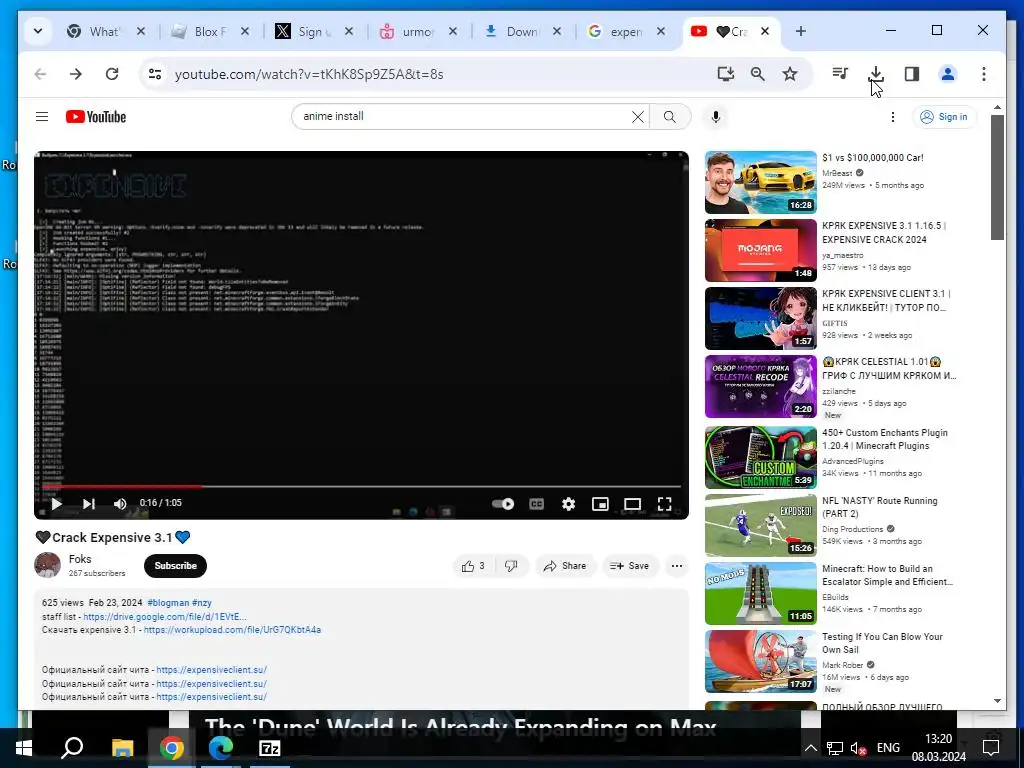Open a new browser tab
This screenshot has height=768, width=1024.
tap(801, 31)
